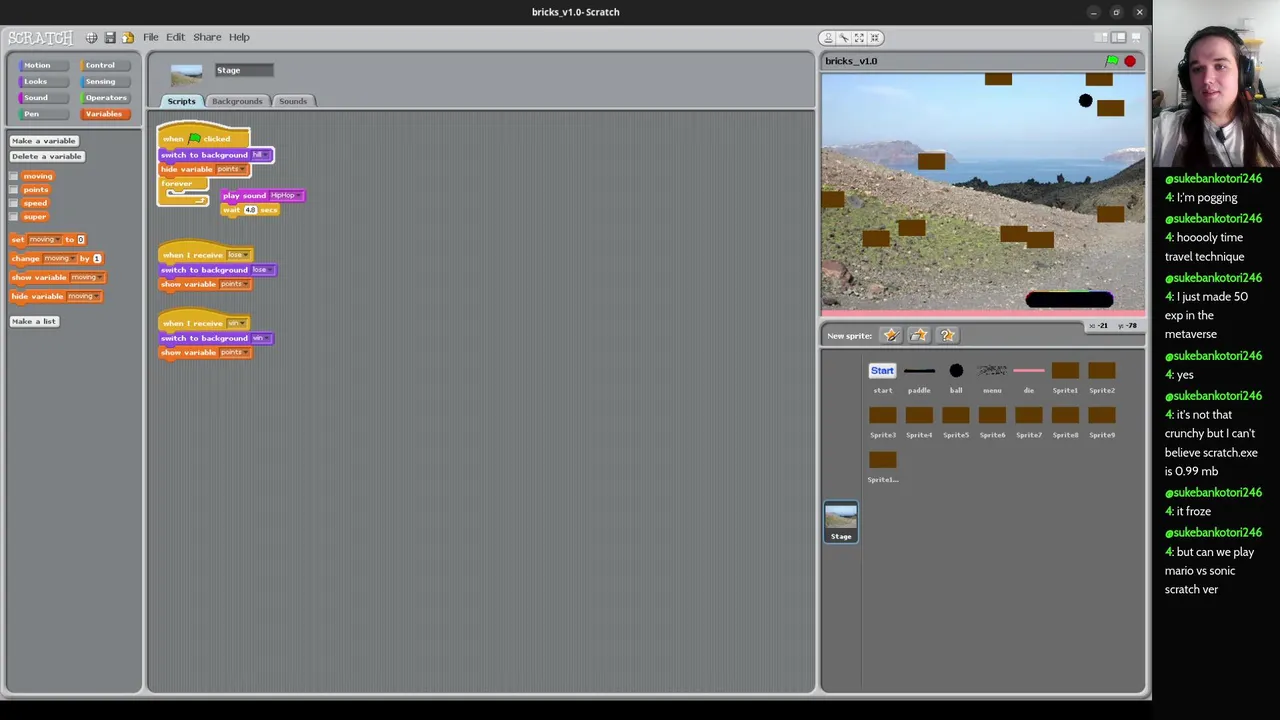Select the Stage thumbnail in sprite list

pos(841,522)
